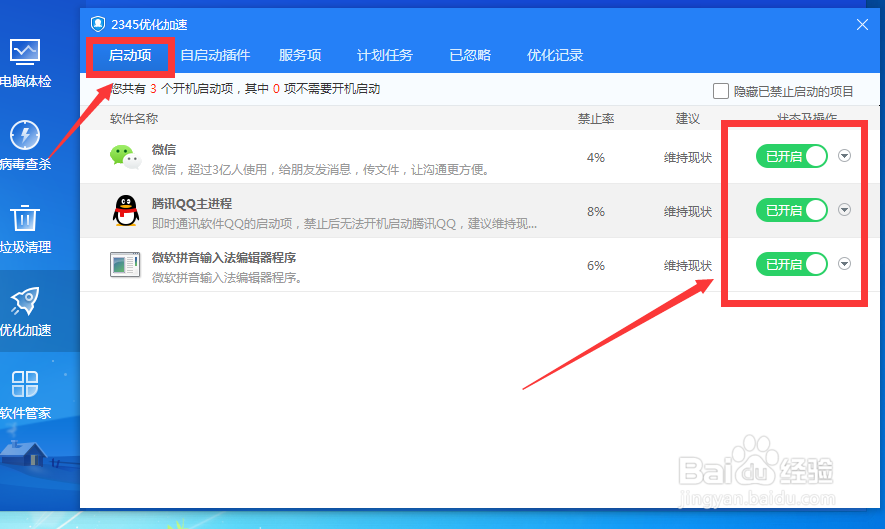Screen dimensions: 885x529
Task: Switch to the 启动项 tab
Action: [x=130, y=55]
